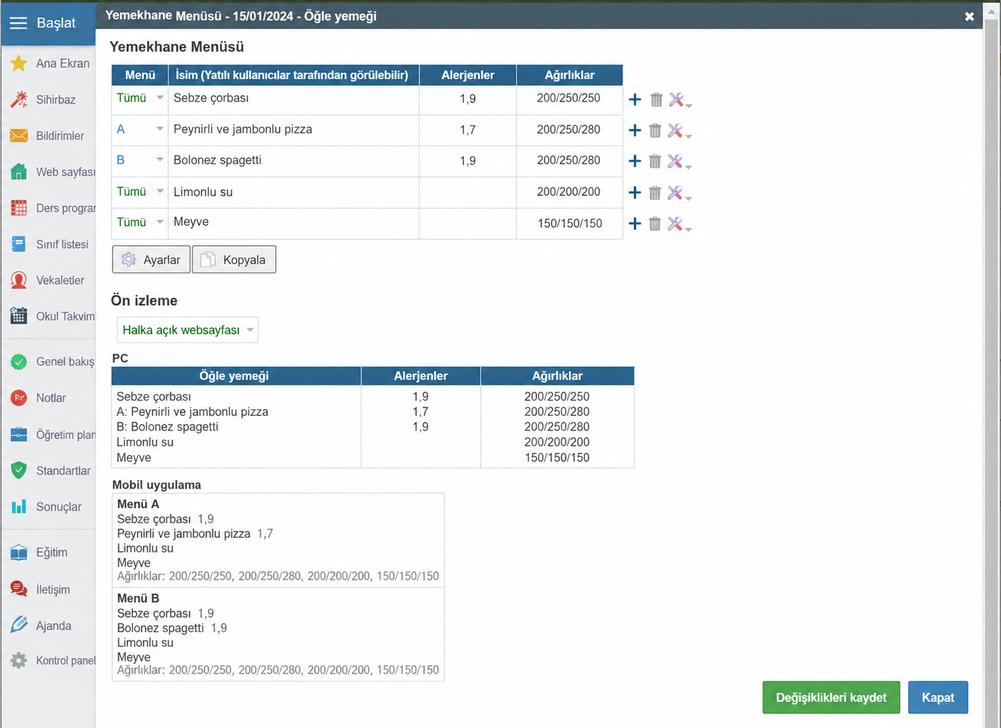Add a row after Sebze çorbası

click(x=635, y=100)
